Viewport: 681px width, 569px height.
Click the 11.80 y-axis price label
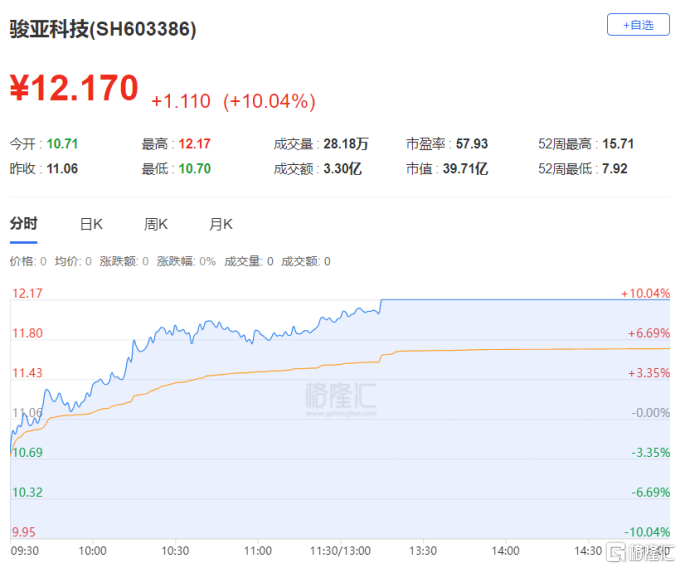coord(27,333)
